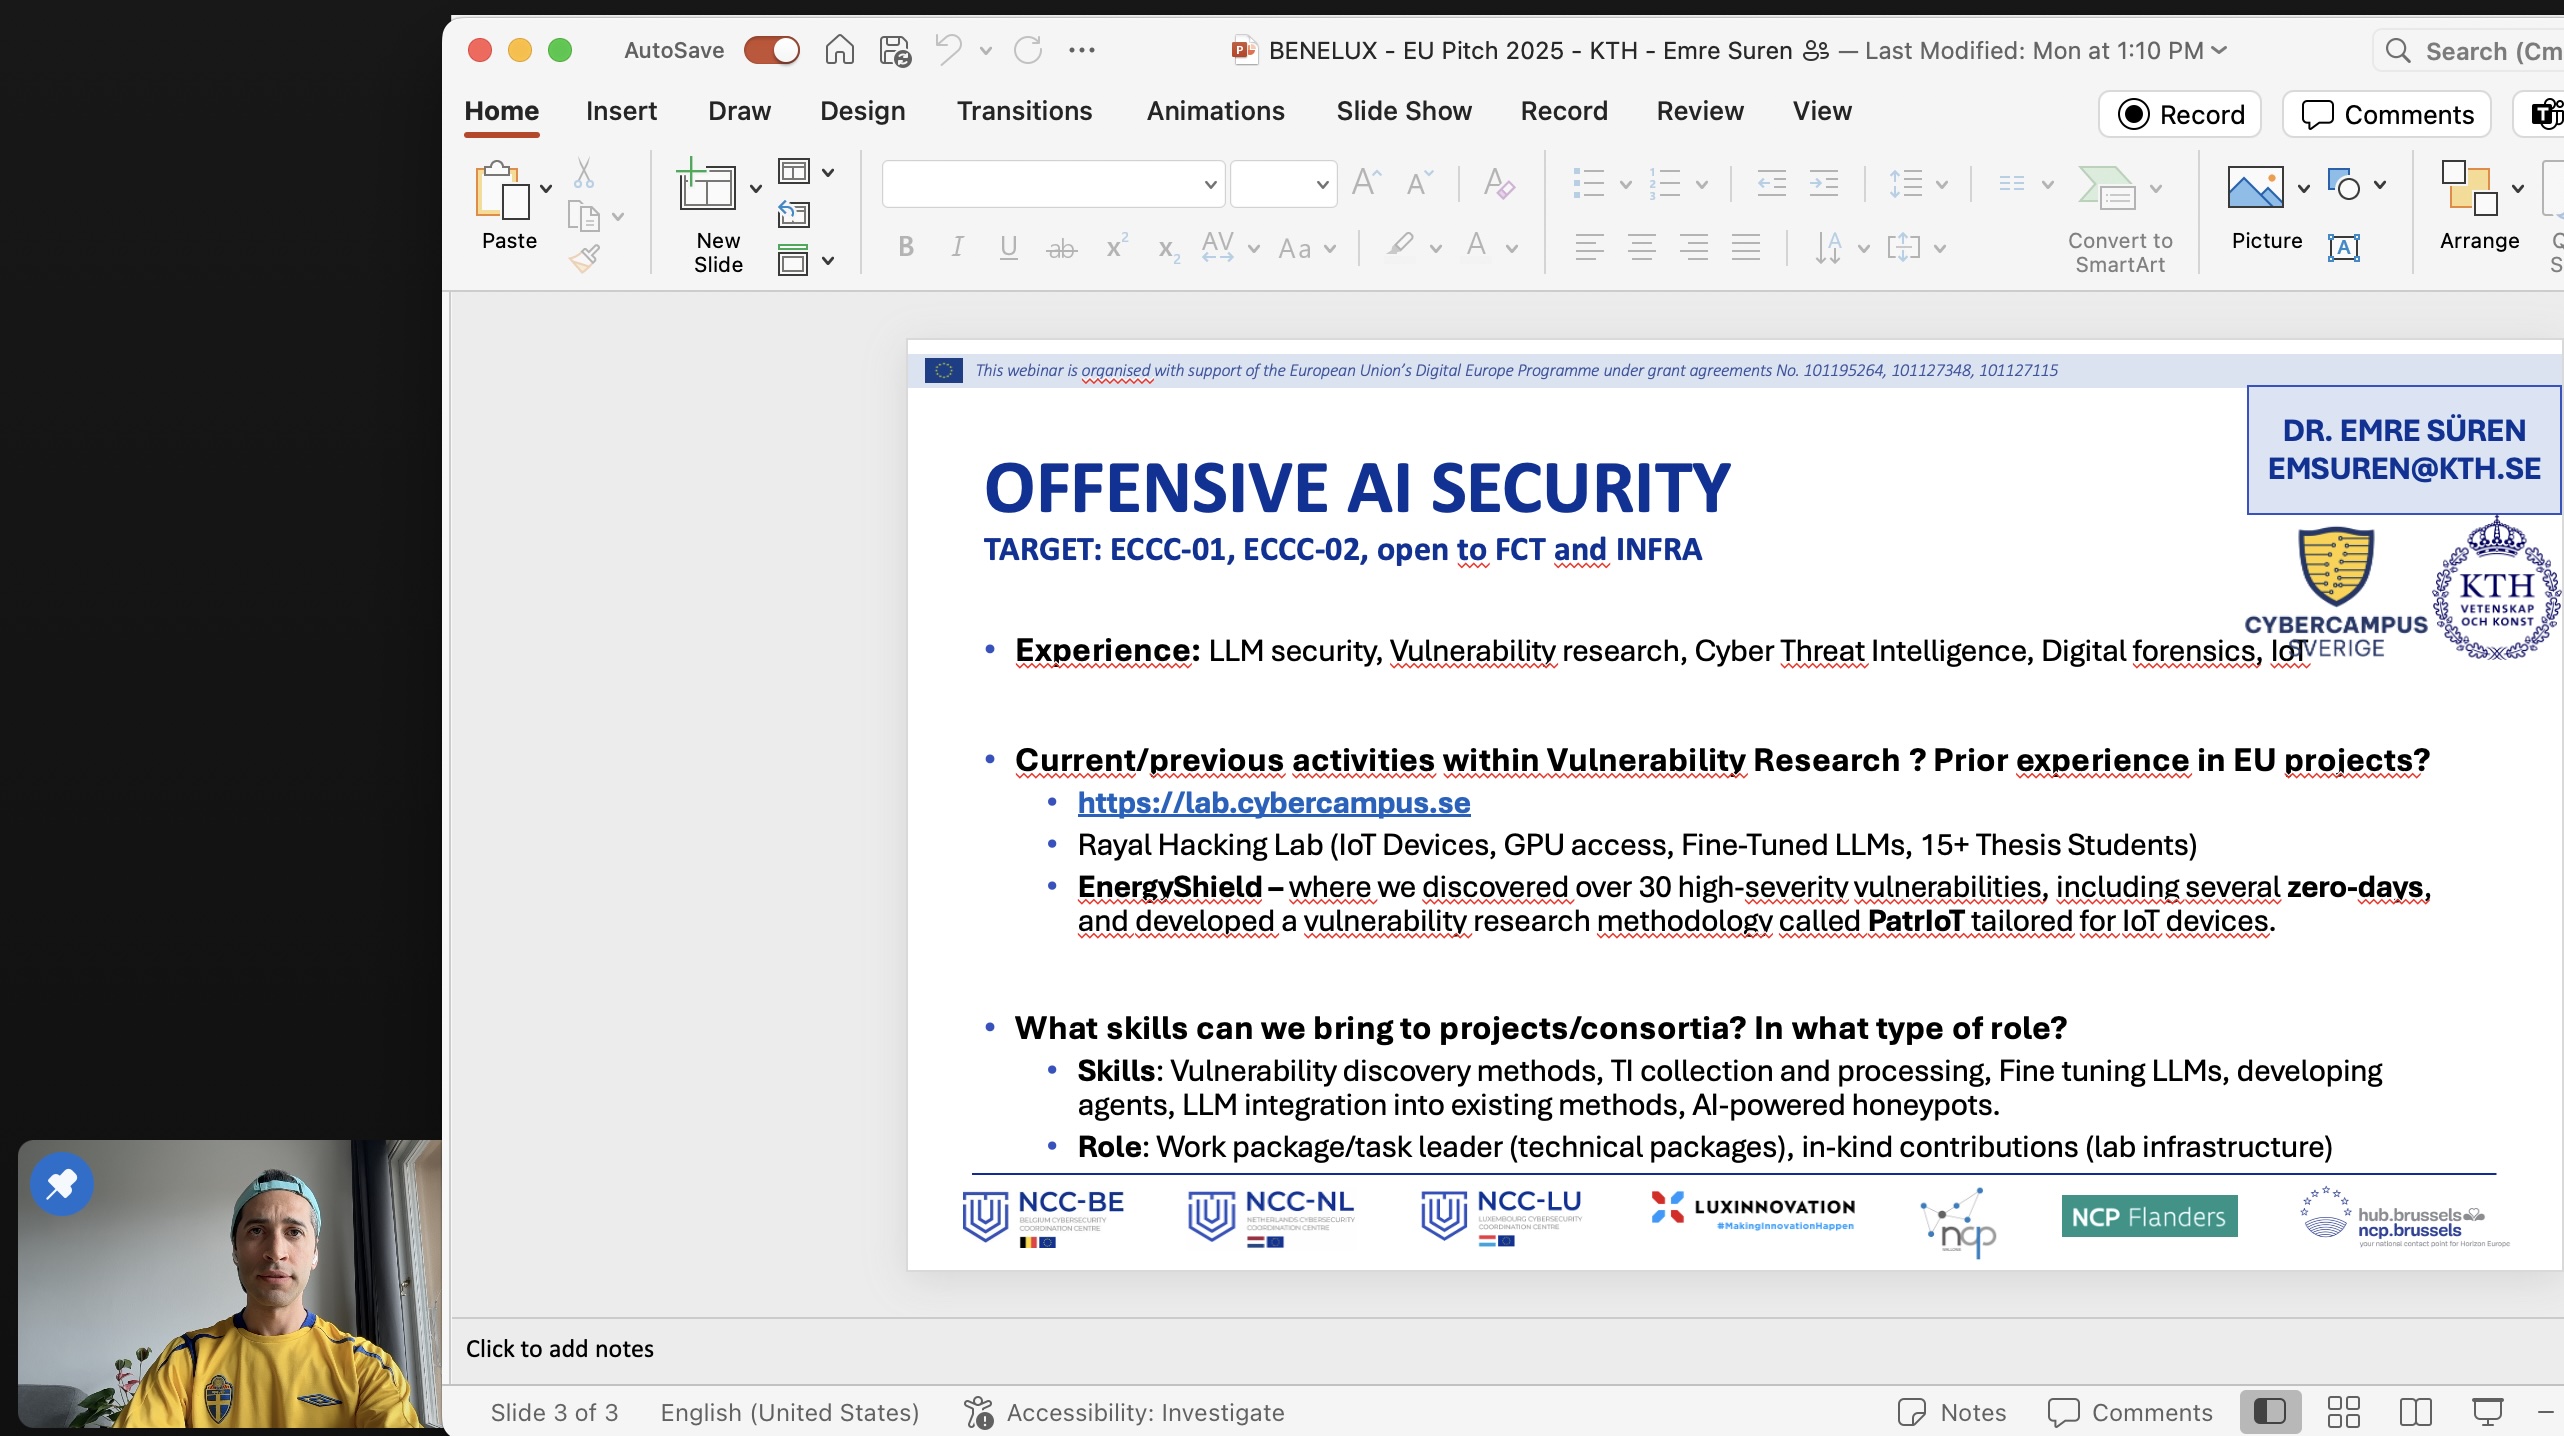Viewport: 2564px width, 1436px height.
Task: Toggle Normal view button in status bar
Action: point(2270,1412)
